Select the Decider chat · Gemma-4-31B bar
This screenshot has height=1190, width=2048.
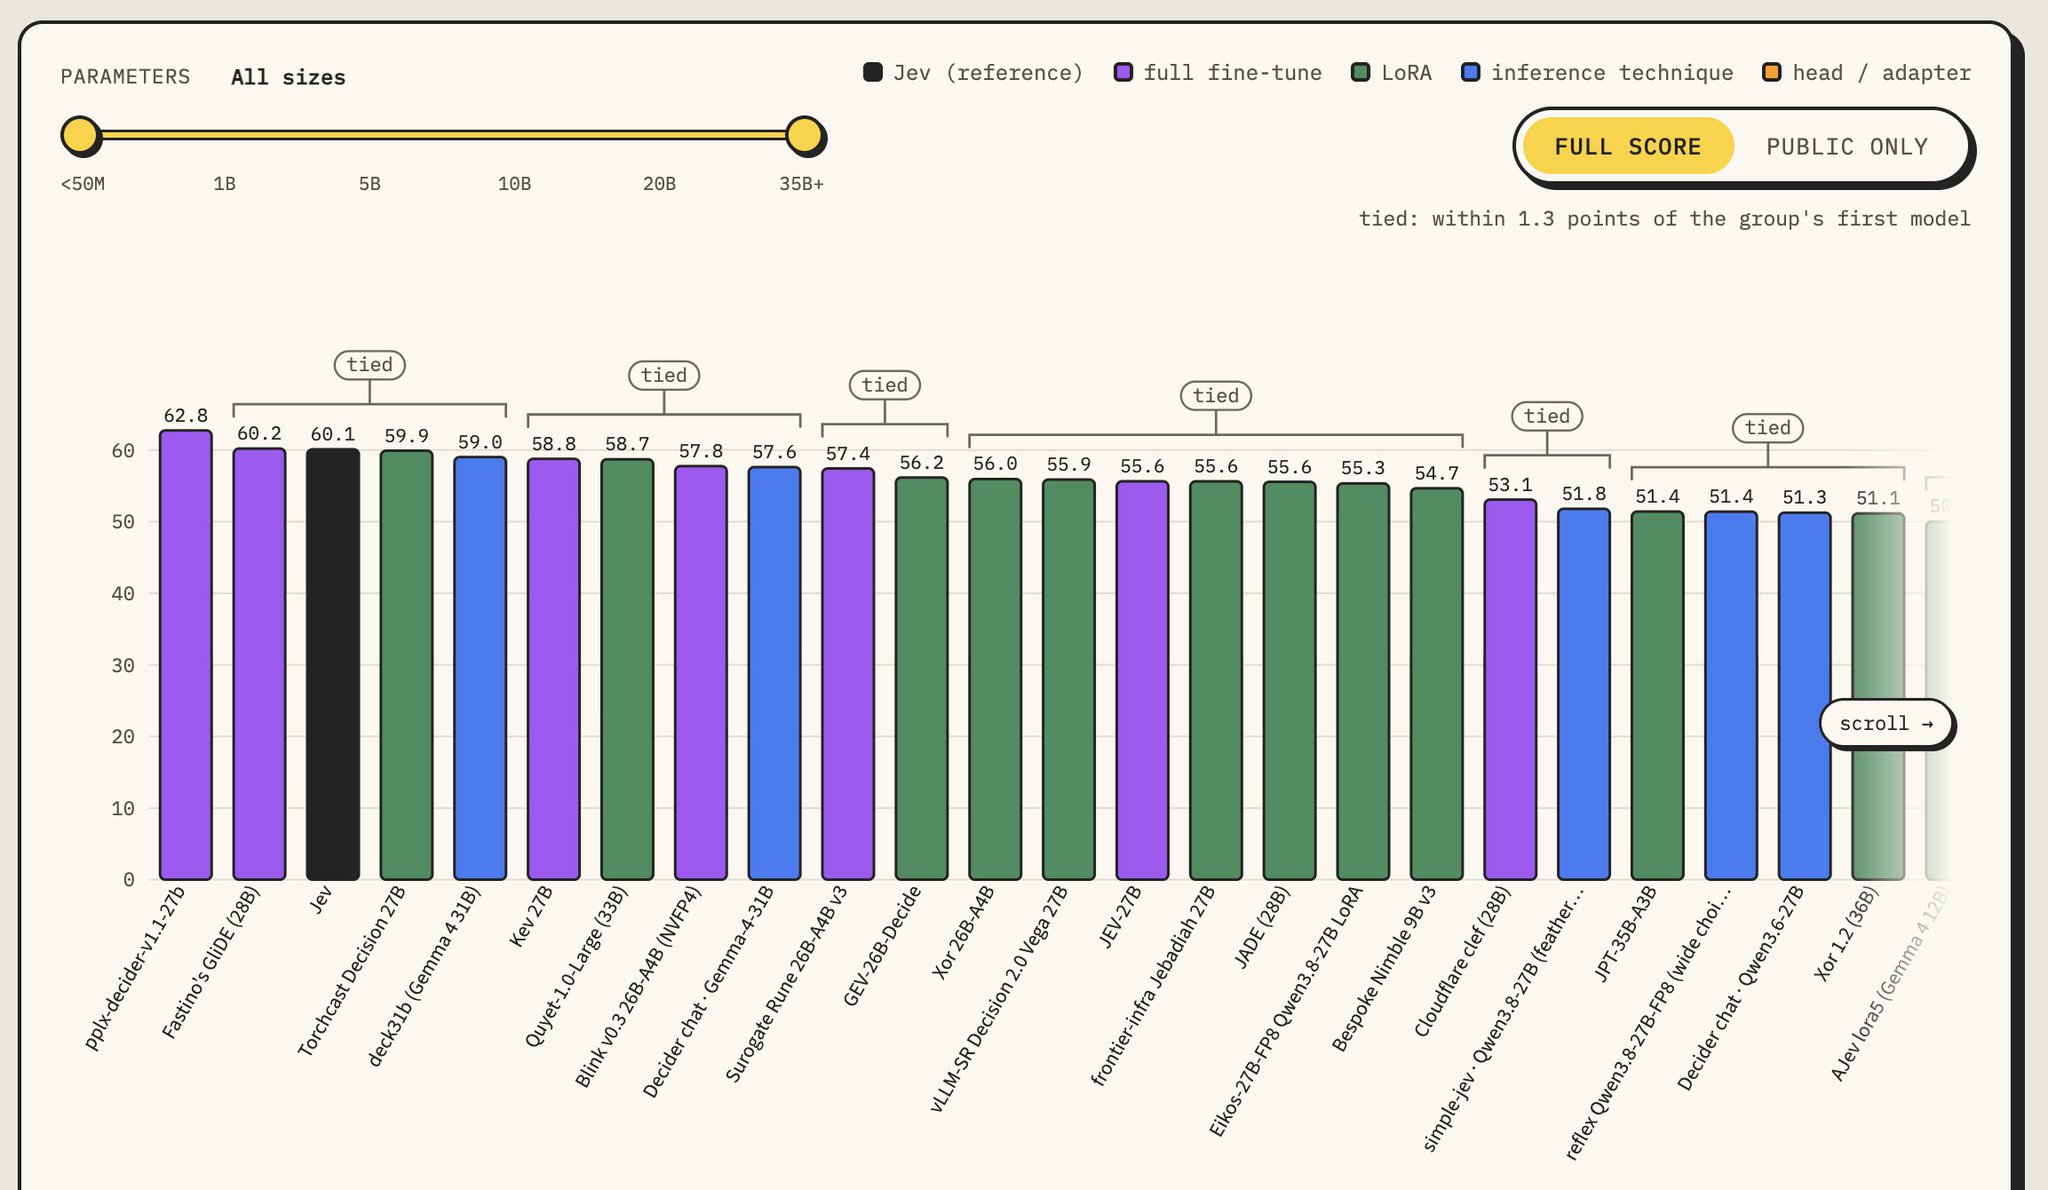point(775,674)
